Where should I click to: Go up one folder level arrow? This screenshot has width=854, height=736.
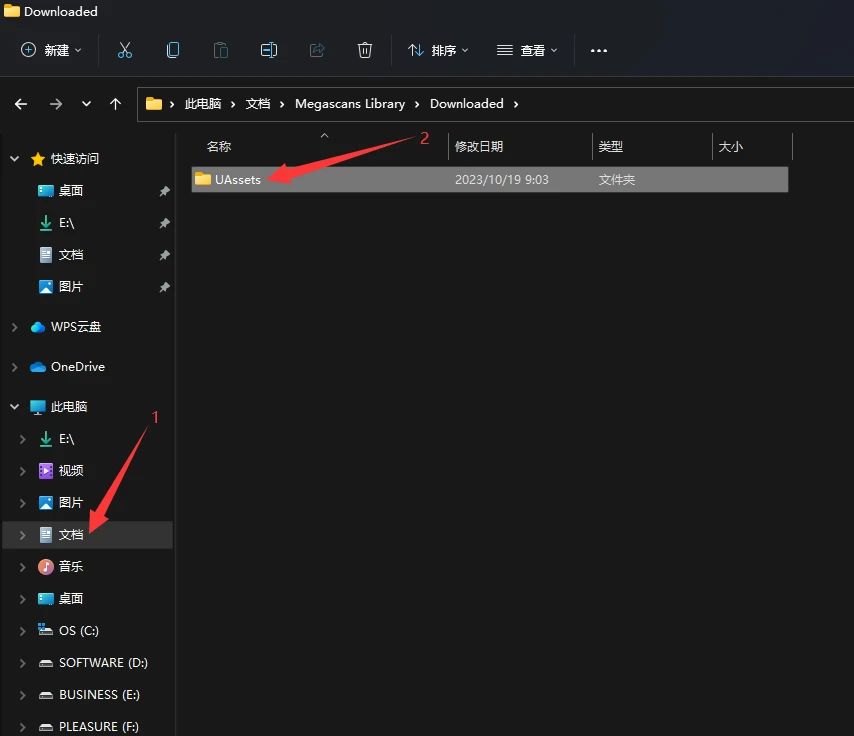(x=115, y=104)
